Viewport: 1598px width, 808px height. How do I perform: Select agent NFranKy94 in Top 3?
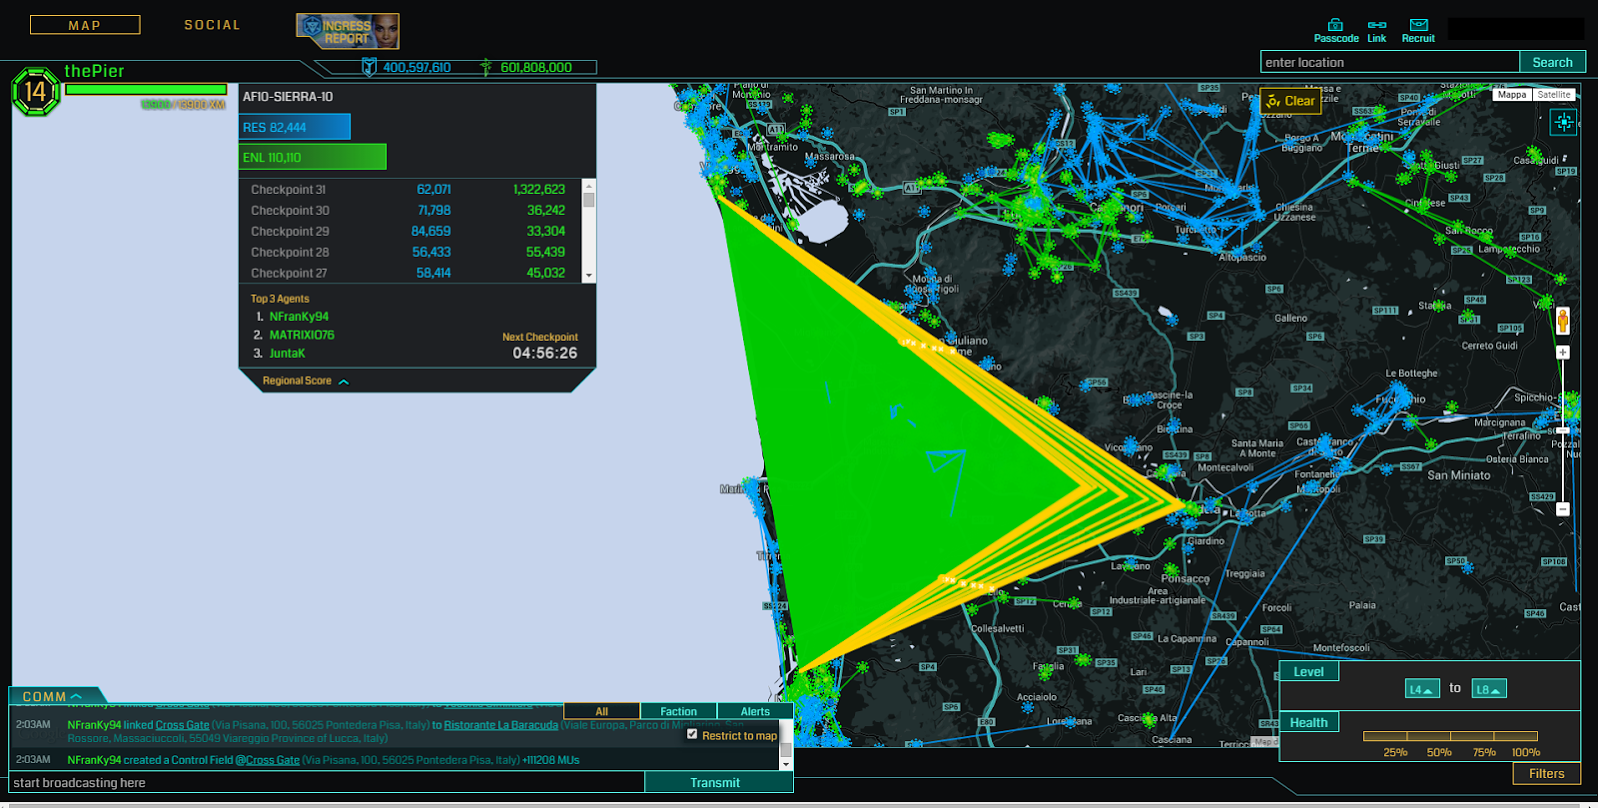(299, 316)
